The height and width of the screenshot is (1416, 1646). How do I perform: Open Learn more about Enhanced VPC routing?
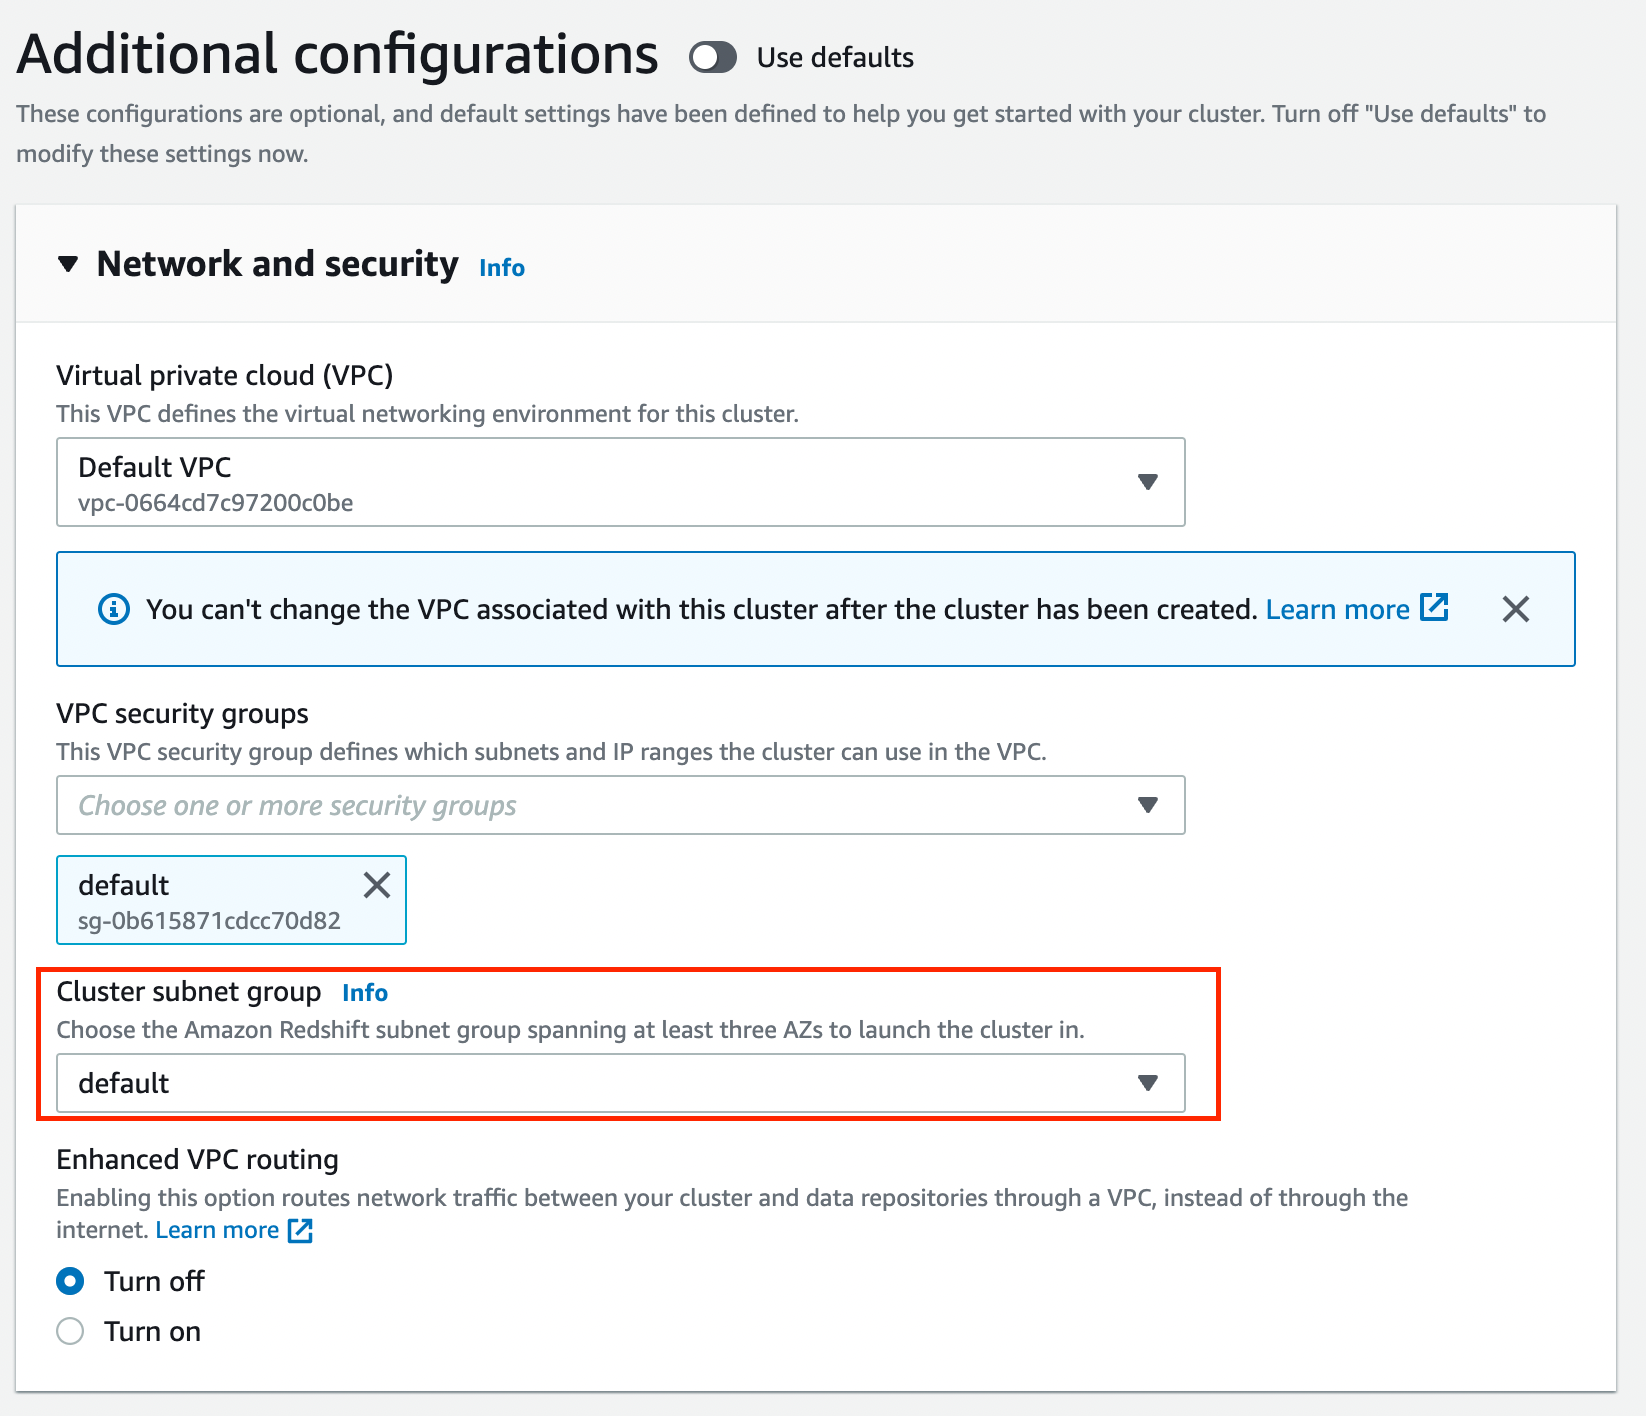217,1230
